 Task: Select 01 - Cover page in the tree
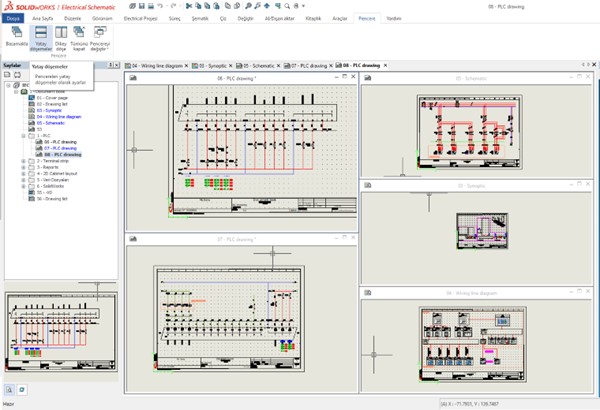51,98
